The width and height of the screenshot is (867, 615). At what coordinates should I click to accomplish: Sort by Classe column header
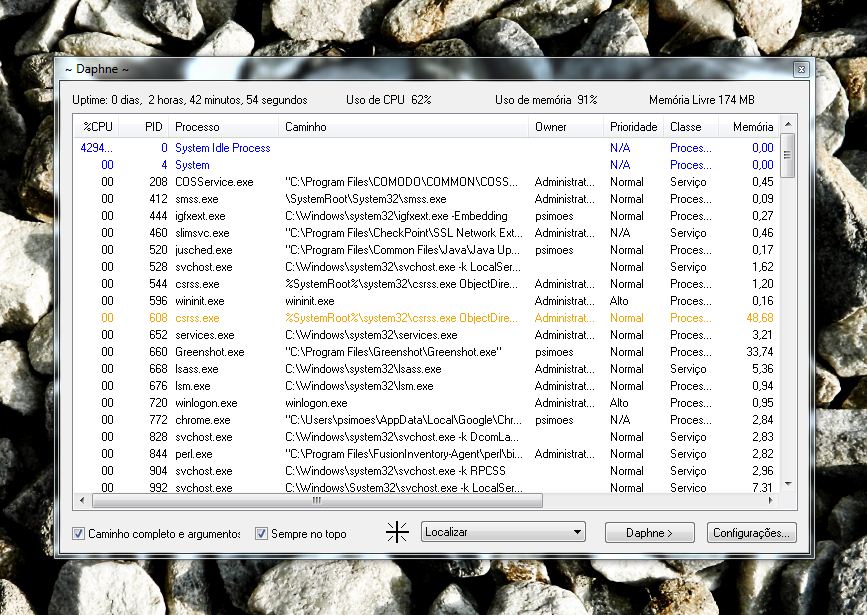pos(691,127)
